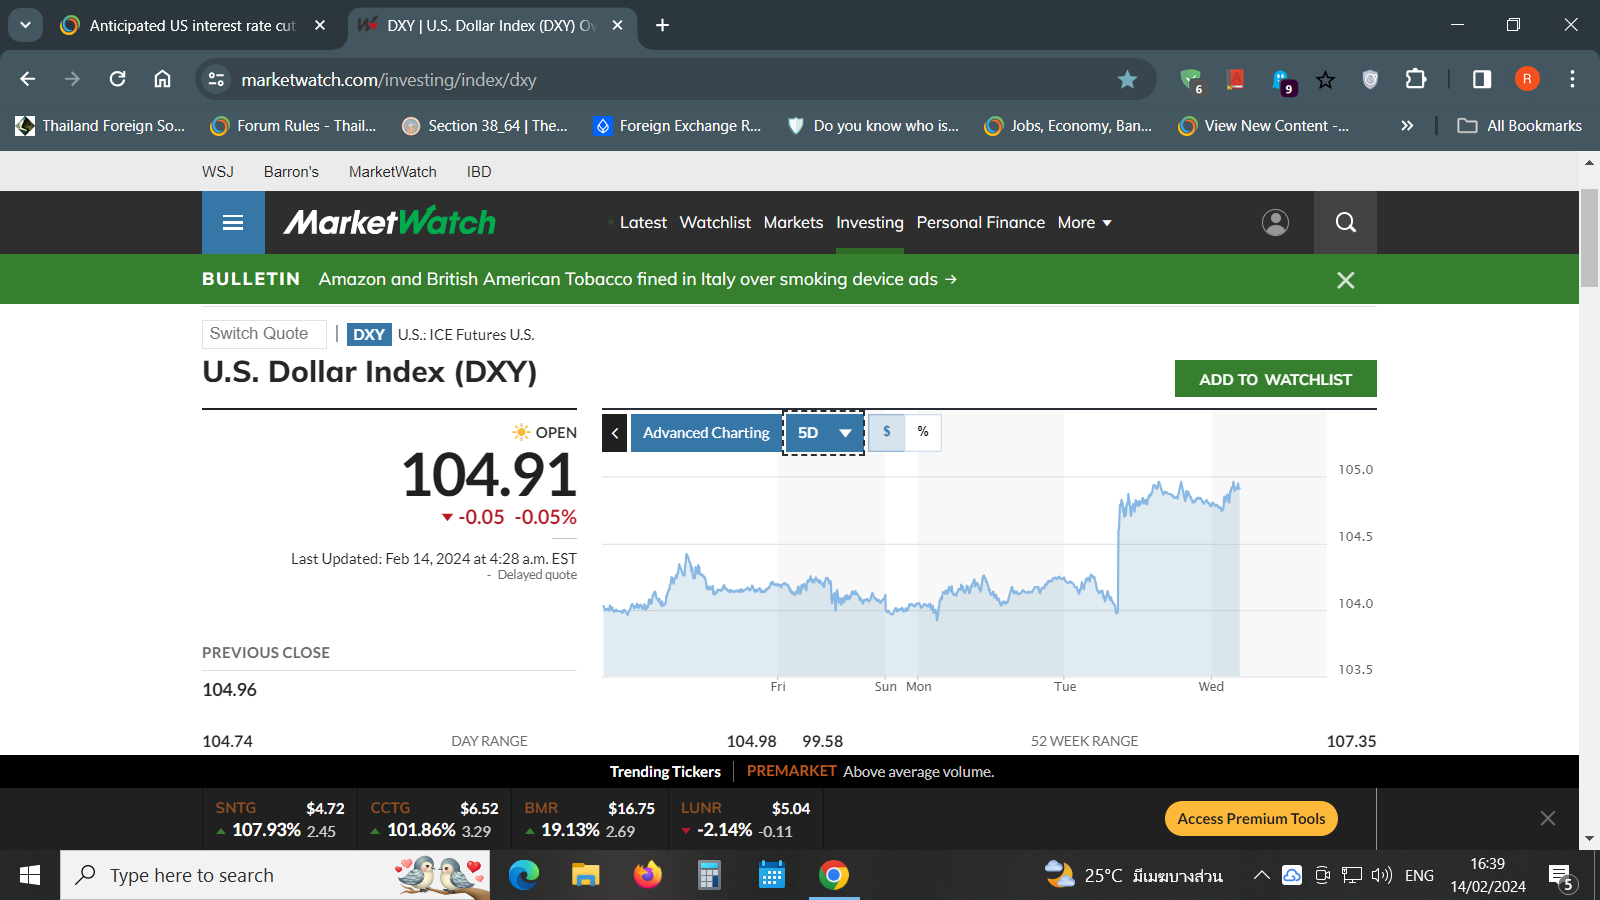The height and width of the screenshot is (900, 1600).
Task: Open the BMR trending ticker
Action: pyautogui.click(x=589, y=819)
